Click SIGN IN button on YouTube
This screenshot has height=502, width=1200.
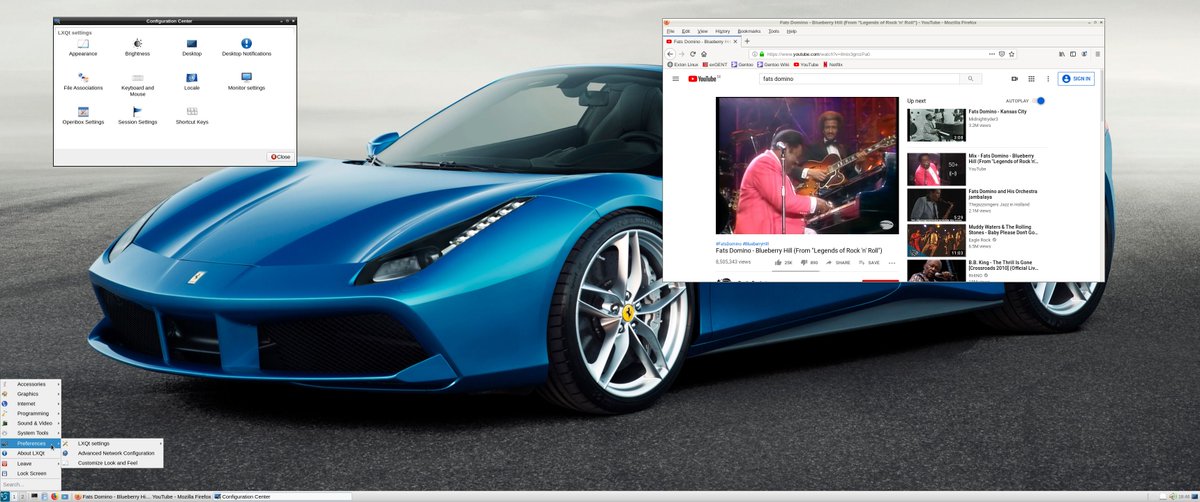(x=1077, y=78)
